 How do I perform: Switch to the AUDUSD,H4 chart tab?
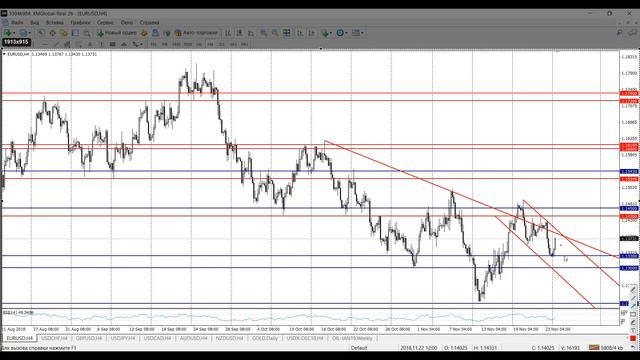tap(193, 338)
